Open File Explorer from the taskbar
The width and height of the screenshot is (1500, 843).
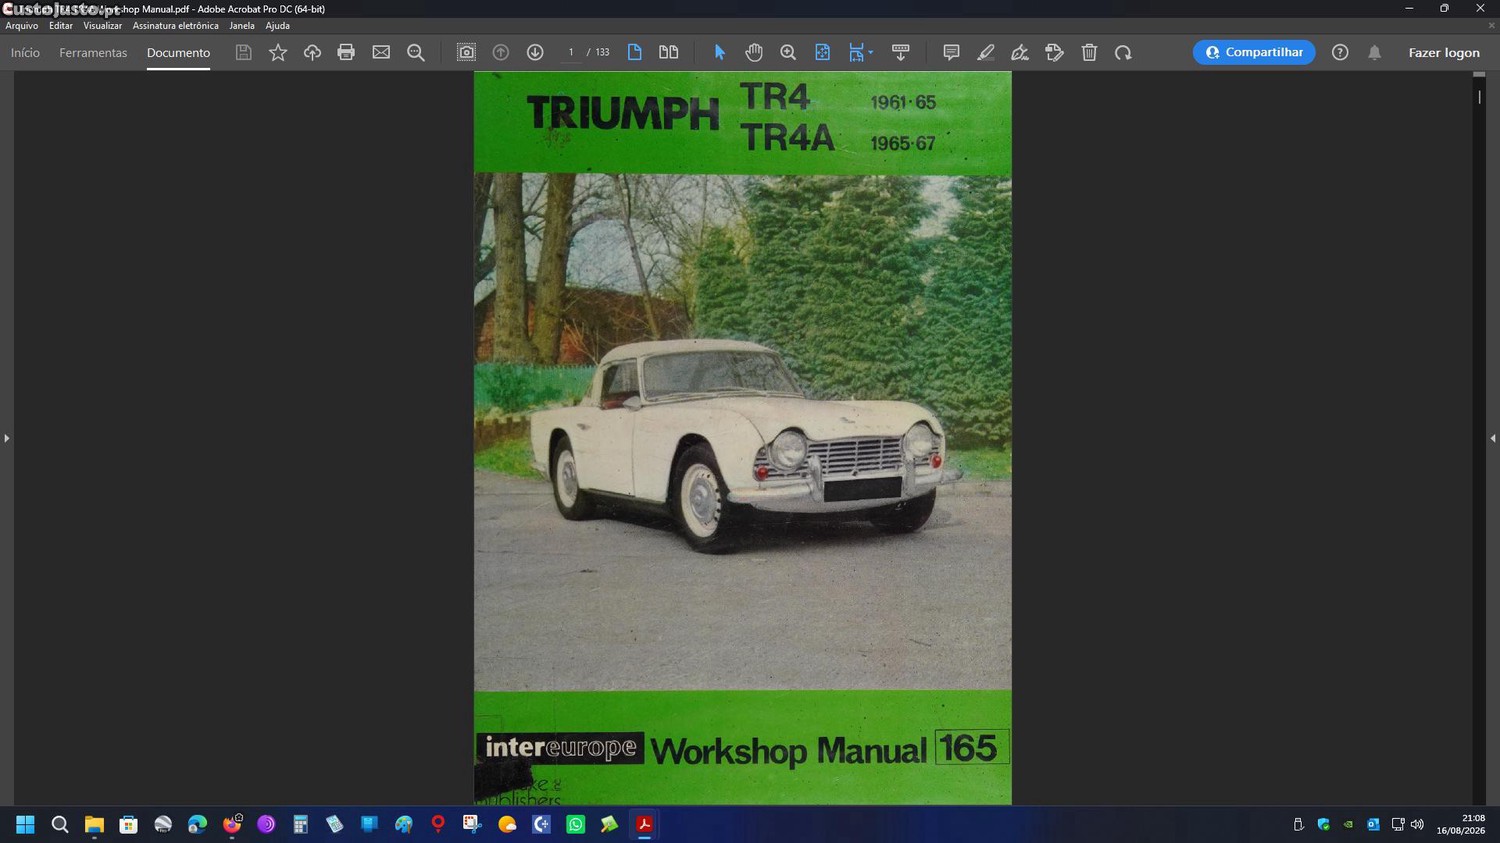tap(94, 824)
